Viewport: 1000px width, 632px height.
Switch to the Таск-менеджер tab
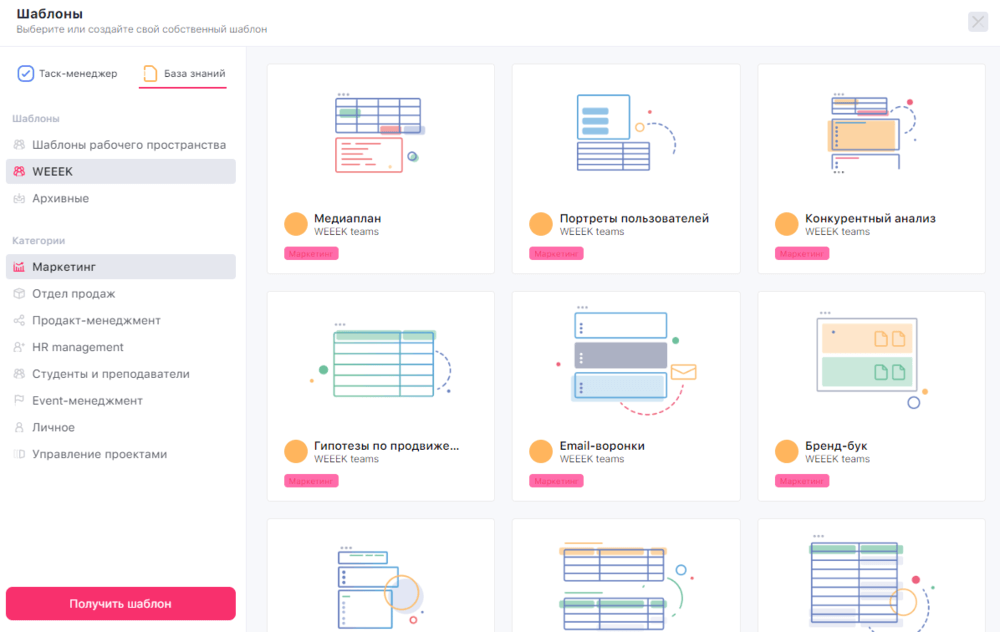coord(68,73)
